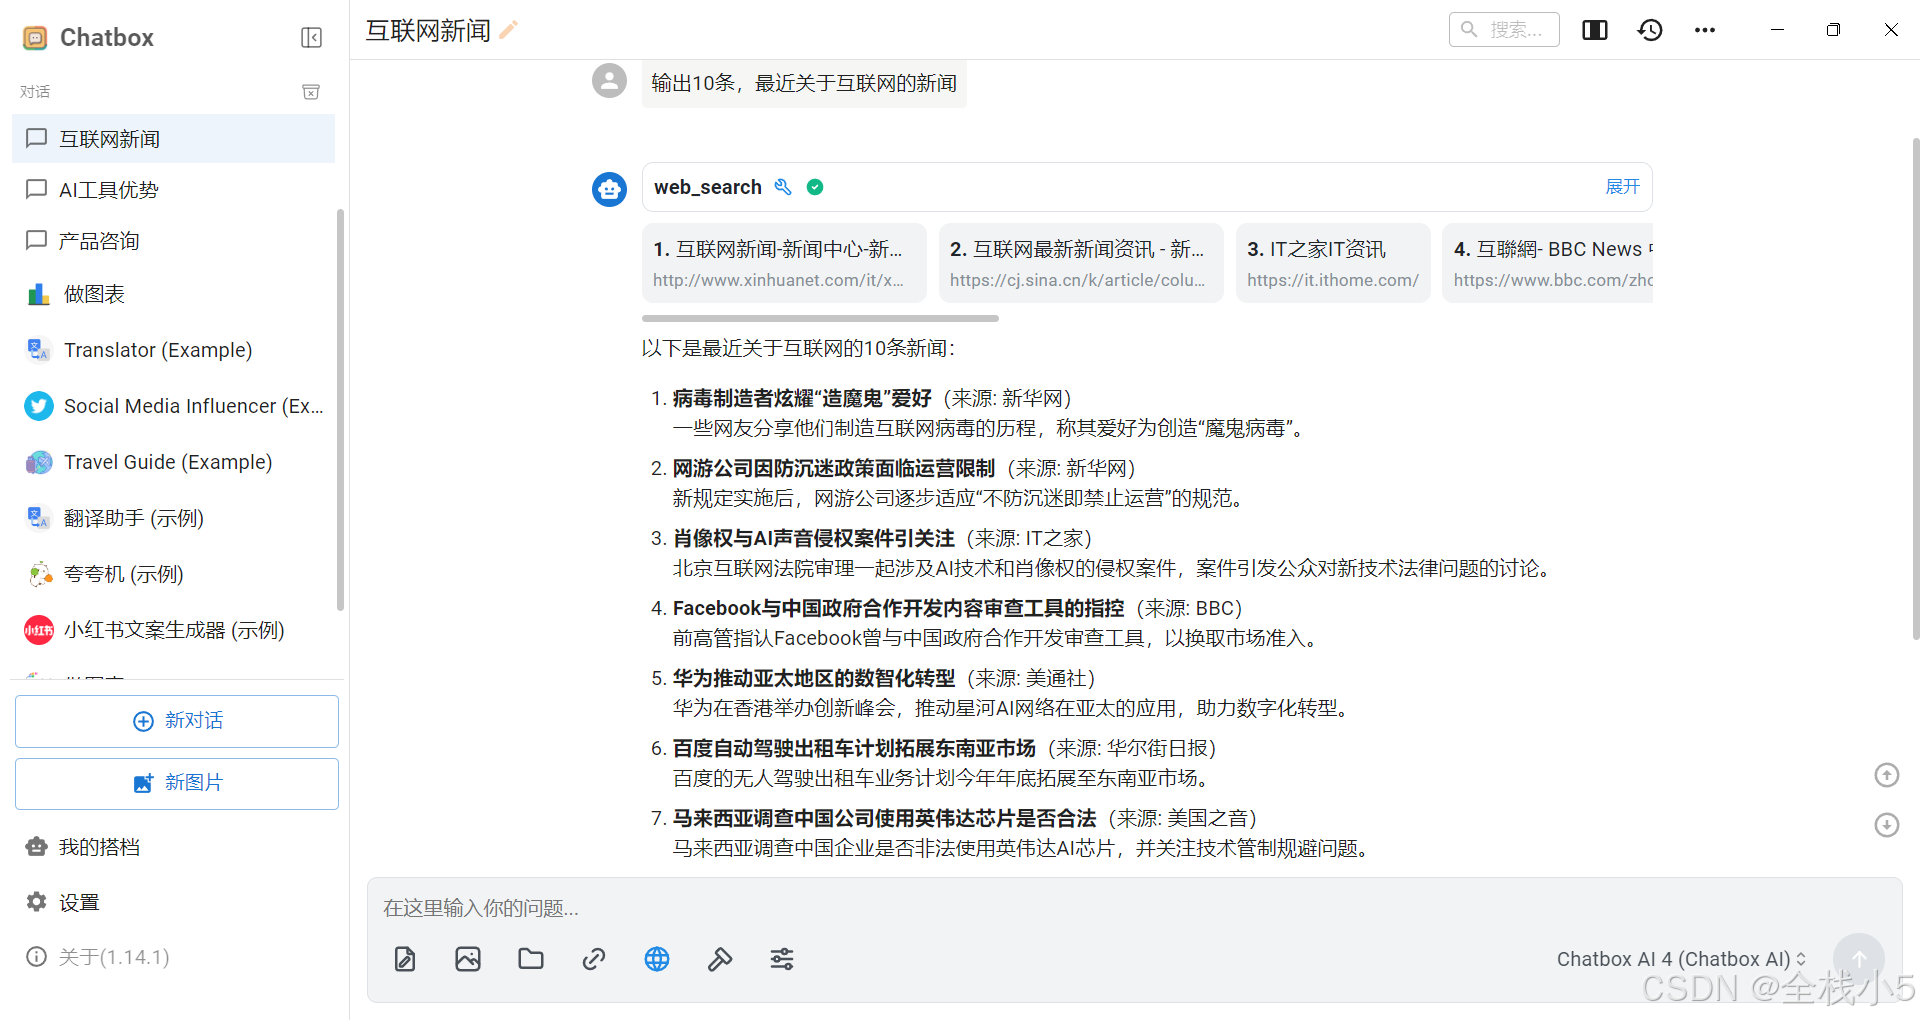Click headline 肖像权与AI声音侵权案件引关注
Image resolution: width=1920 pixels, height=1020 pixels.
tap(814, 538)
